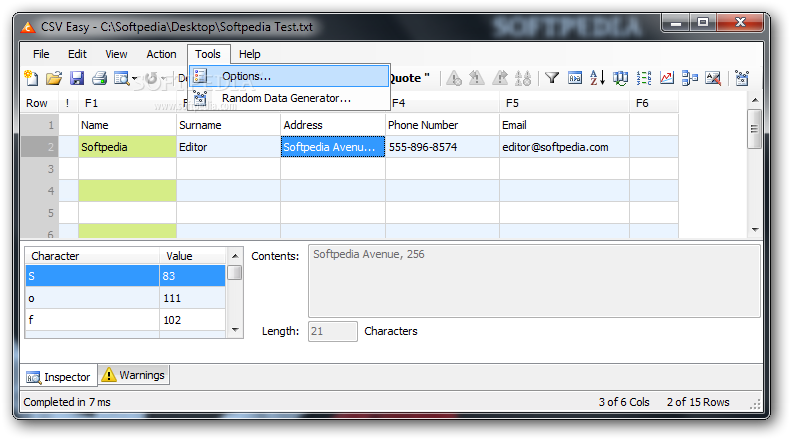791x440 pixels.
Task: Click the Row column header
Action: (x=39, y=103)
